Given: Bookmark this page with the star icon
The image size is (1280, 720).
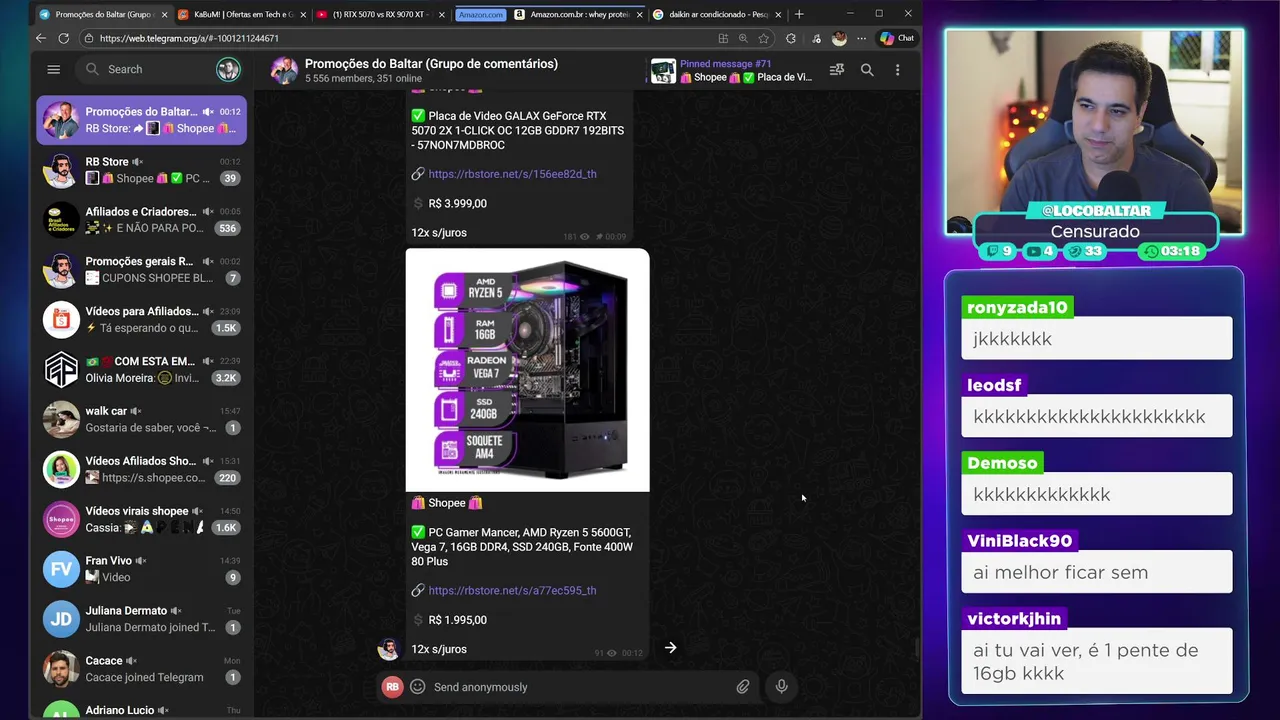Looking at the screenshot, I should (x=764, y=38).
